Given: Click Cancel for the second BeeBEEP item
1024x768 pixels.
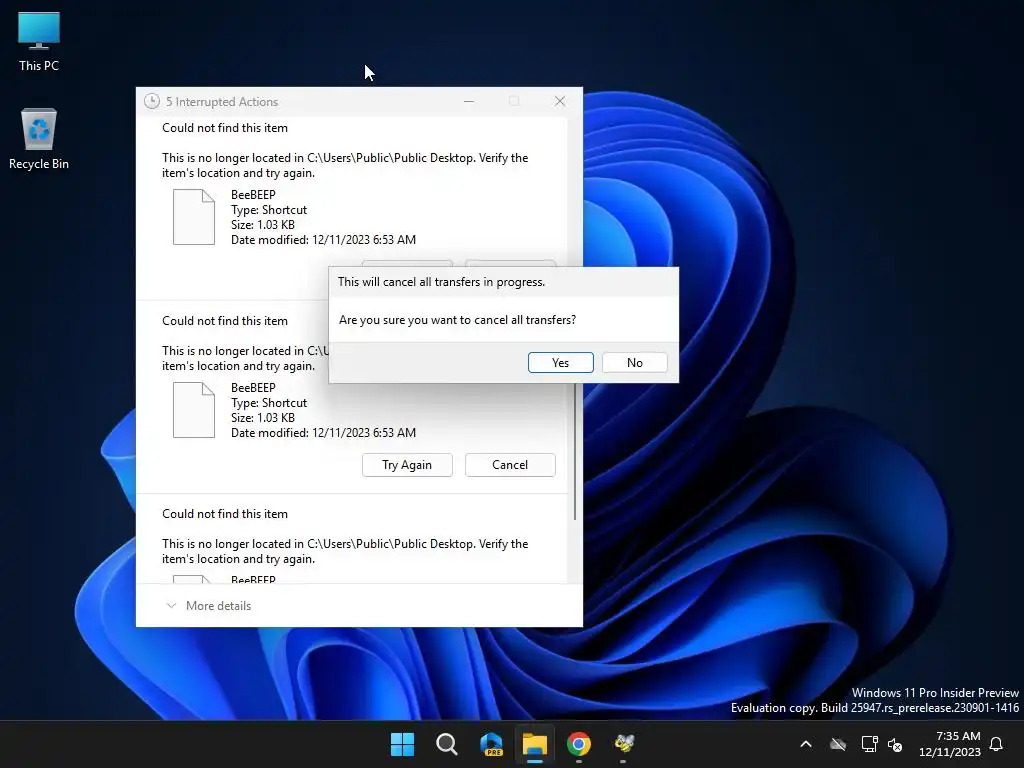Looking at the screenshot, I should tap(510, 465).
